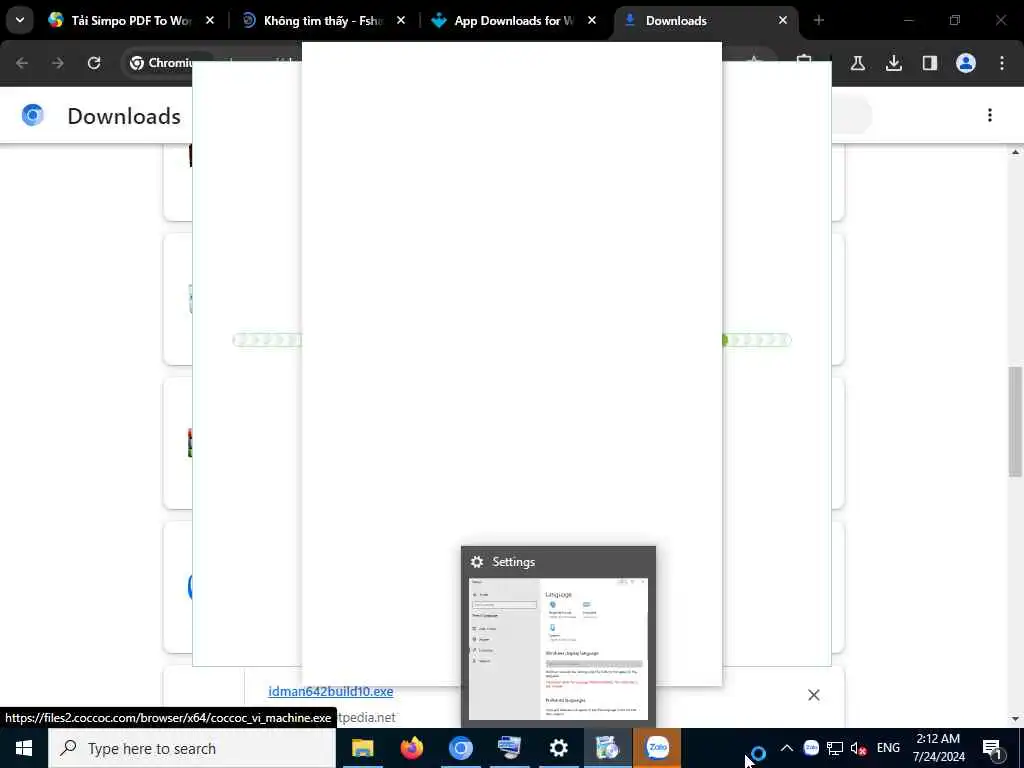Switch to Không tìm thấy - Fshare tab
The width and height of the screenshot is (1024, 768).
click(x=322, y=21)
